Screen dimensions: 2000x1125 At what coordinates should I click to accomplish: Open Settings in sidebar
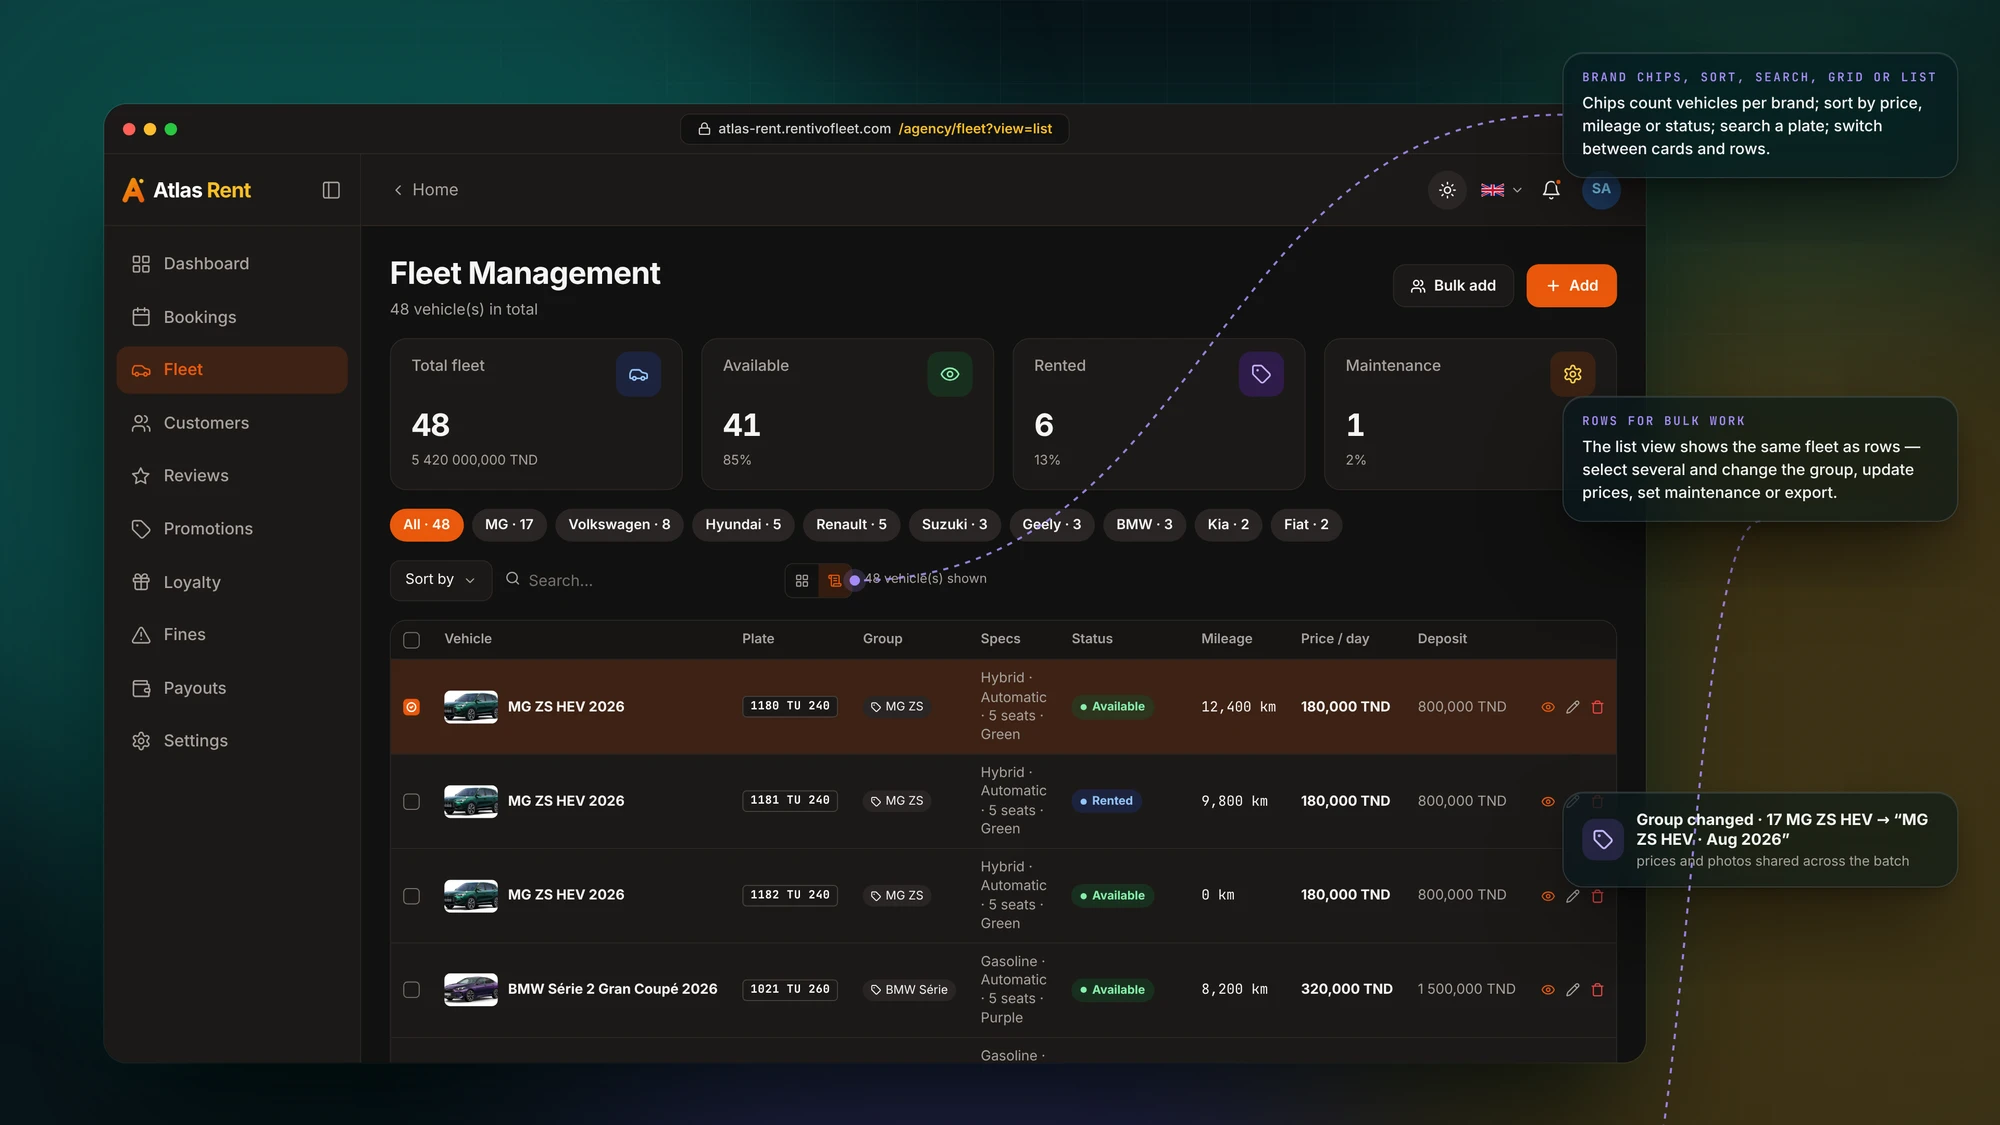pos(232,741)
